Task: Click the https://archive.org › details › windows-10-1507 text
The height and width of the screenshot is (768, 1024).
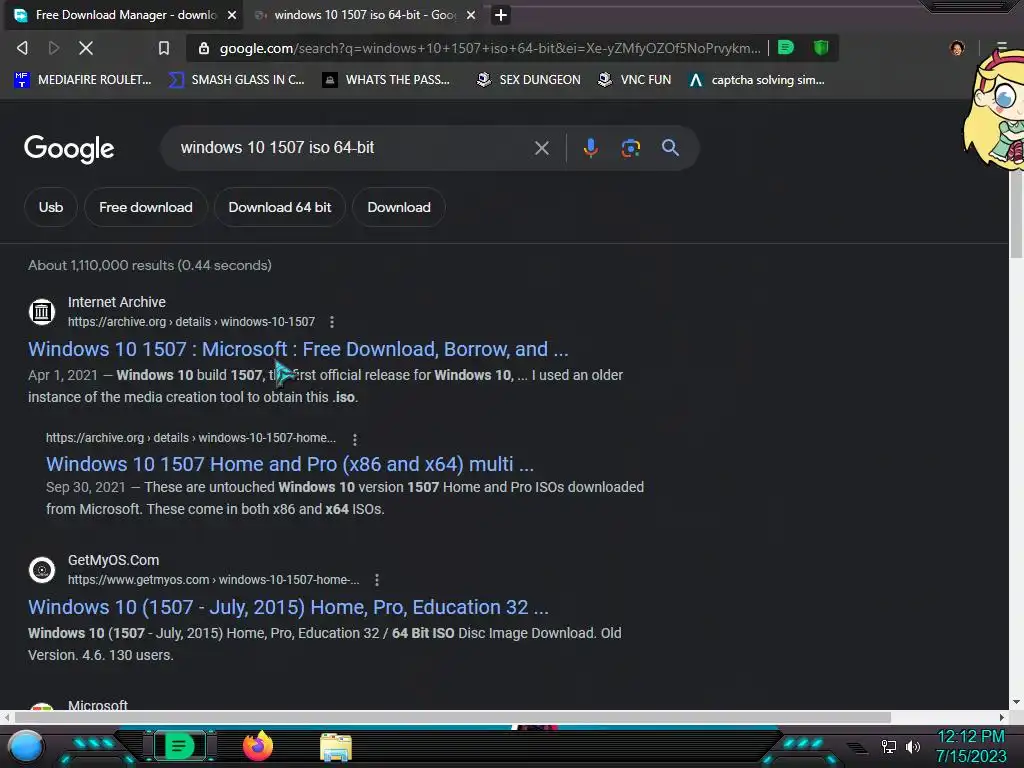Action: (x=191, y=321)
